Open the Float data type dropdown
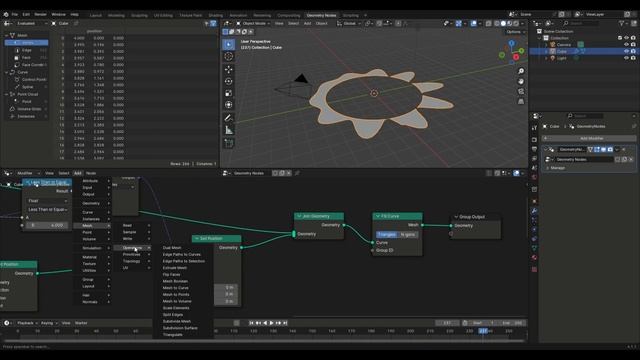The width and height of the screenshot is (640, 360). point(47,201)
